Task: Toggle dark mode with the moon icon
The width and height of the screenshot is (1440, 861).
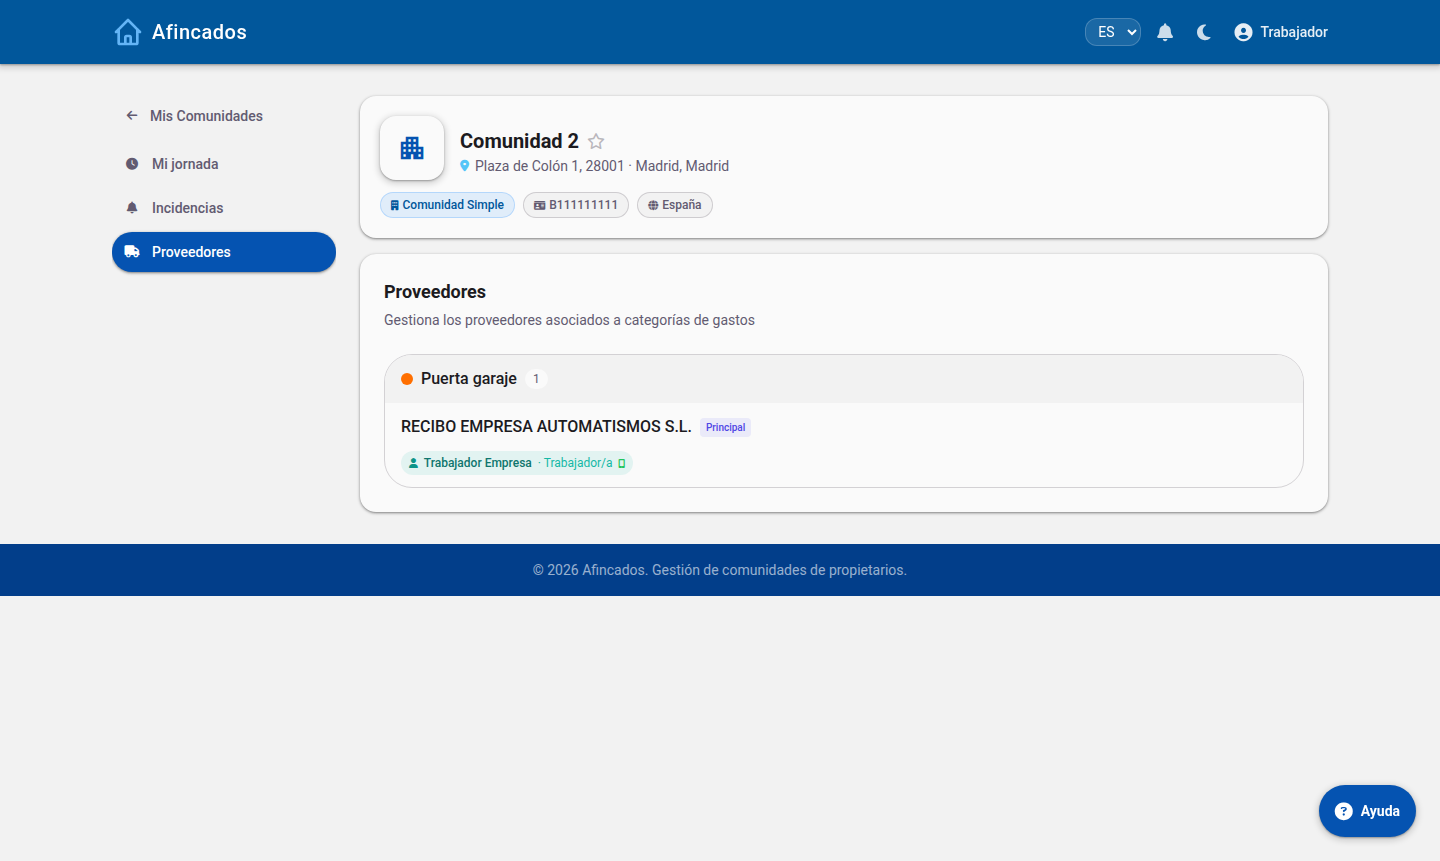Action: click(1204, 32)
